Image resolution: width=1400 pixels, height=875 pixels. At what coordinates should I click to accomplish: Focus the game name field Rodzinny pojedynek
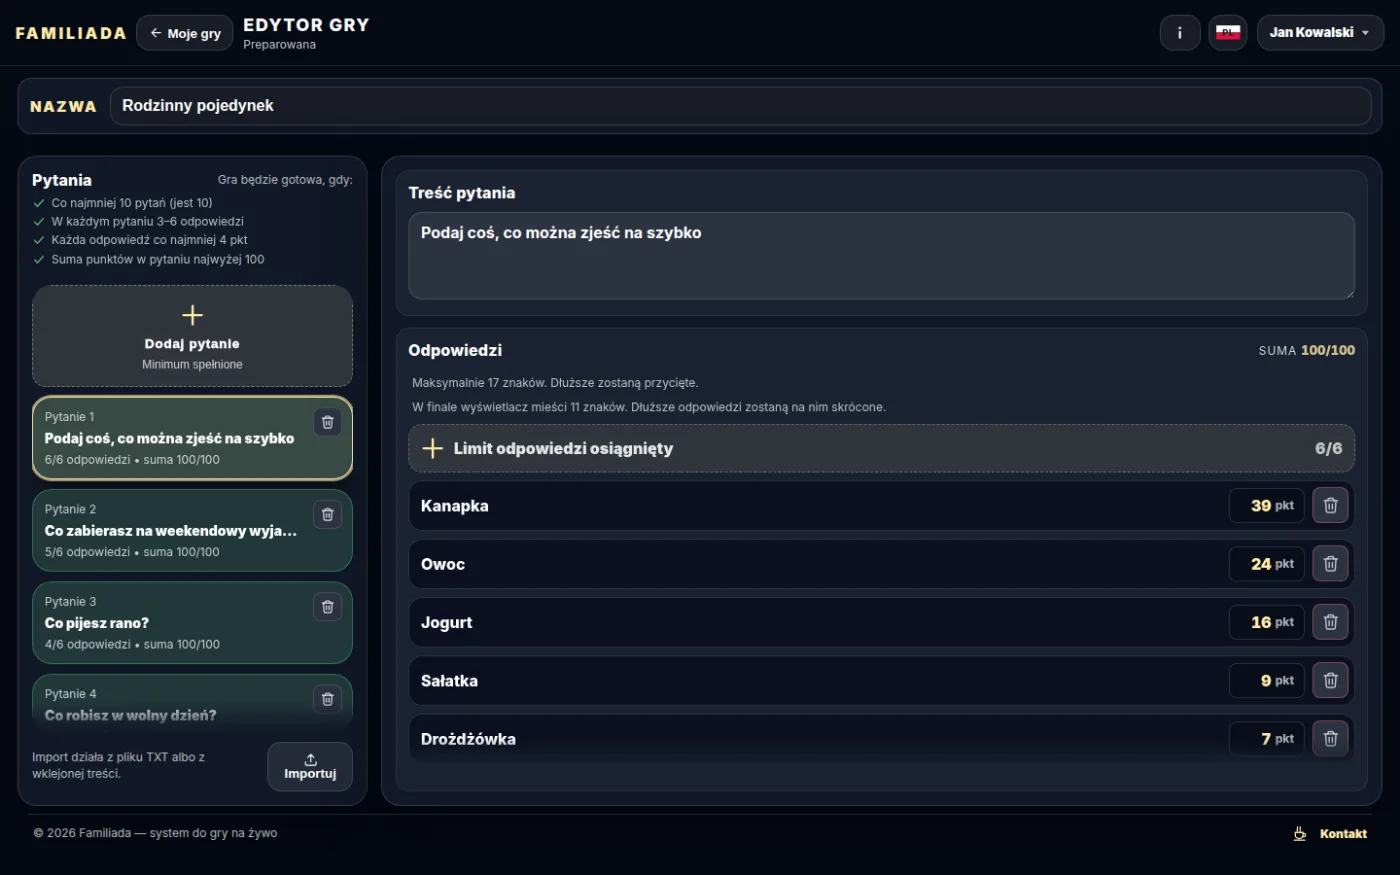pyautogui.click(x=740, y=106)
